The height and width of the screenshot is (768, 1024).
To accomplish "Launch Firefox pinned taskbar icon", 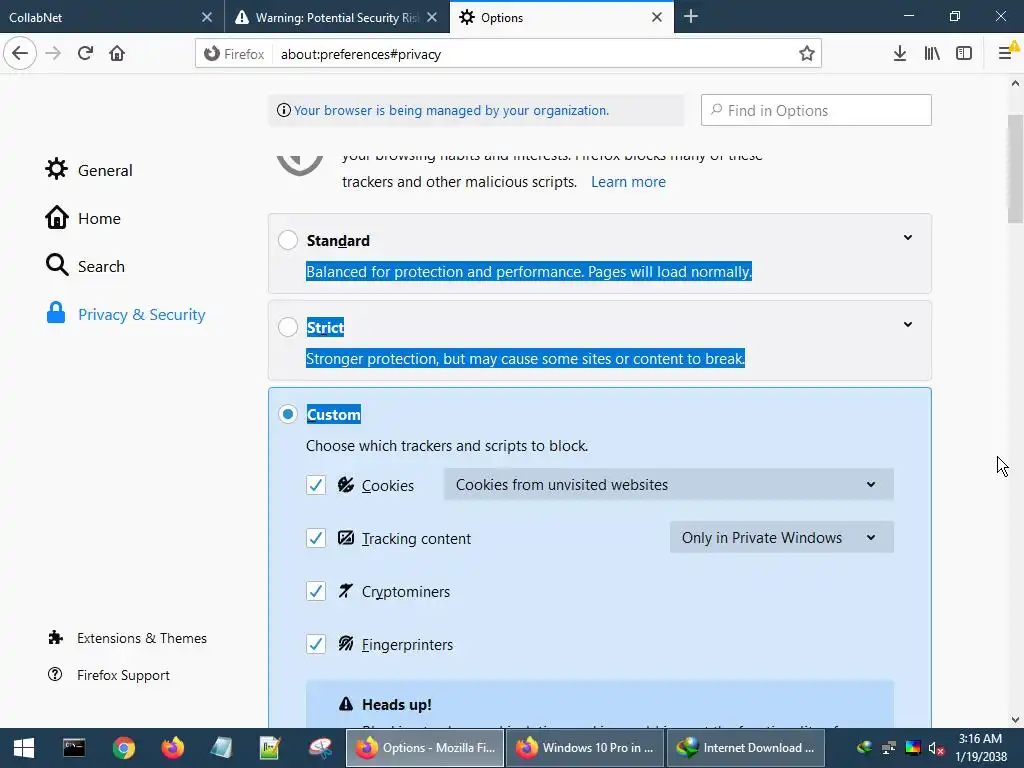I will (172, 748).
